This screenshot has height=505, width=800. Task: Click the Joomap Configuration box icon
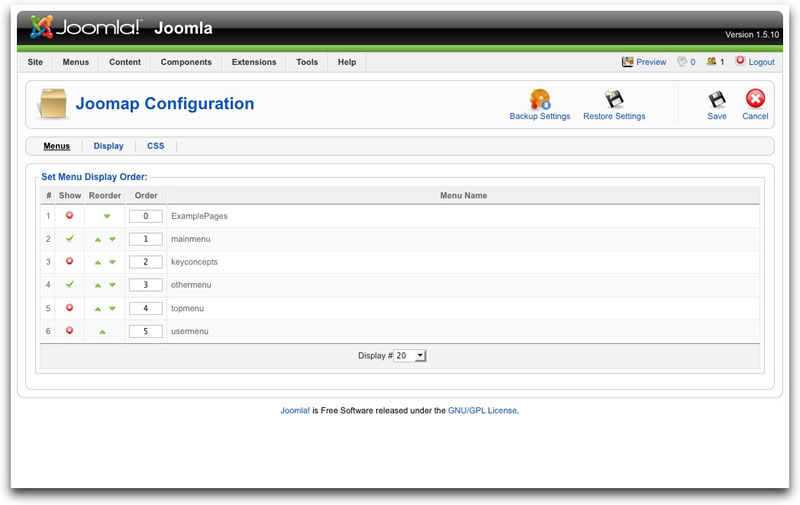[x=53, y=104]
